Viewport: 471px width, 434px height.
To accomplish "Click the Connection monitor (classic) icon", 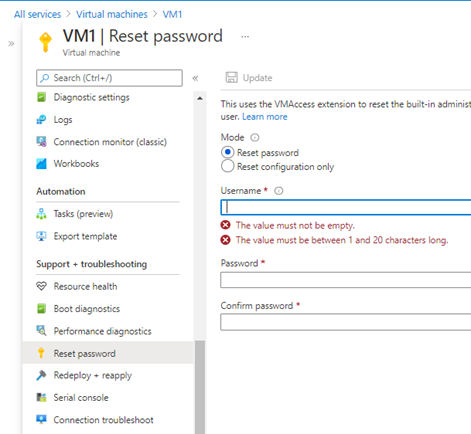I will [x=41, y=142].
